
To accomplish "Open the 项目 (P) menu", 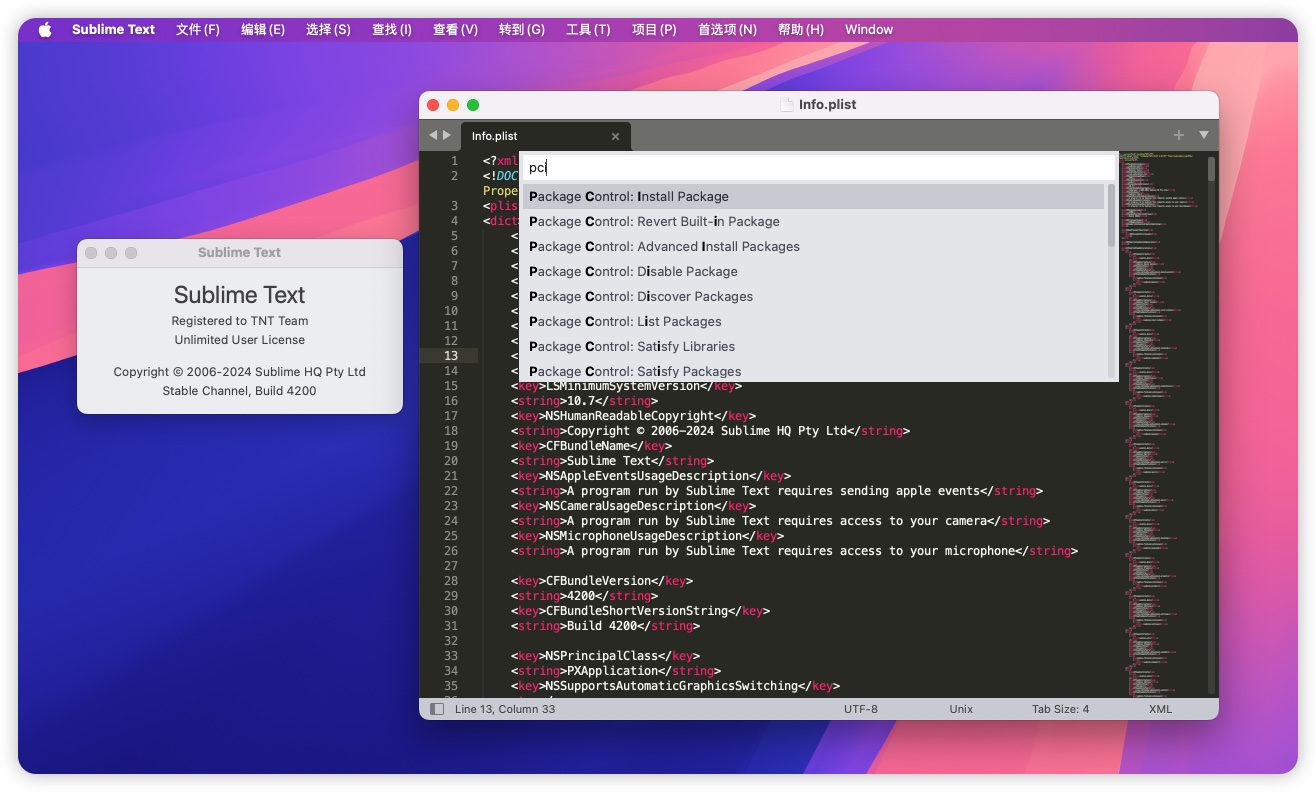I will (654, 29).
